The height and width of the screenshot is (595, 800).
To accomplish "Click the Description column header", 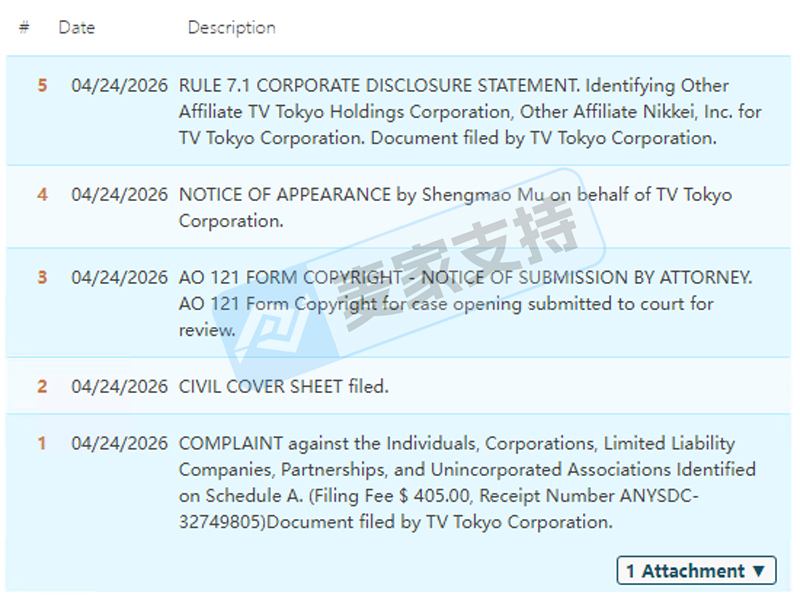I will pyautogui.click(x=231, y=28).
